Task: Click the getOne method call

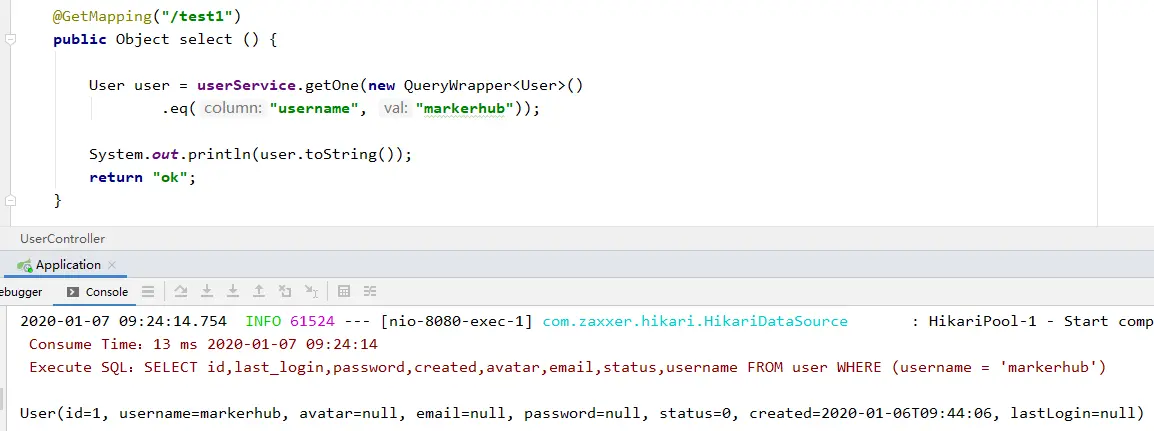Action: tap(332, 85)
